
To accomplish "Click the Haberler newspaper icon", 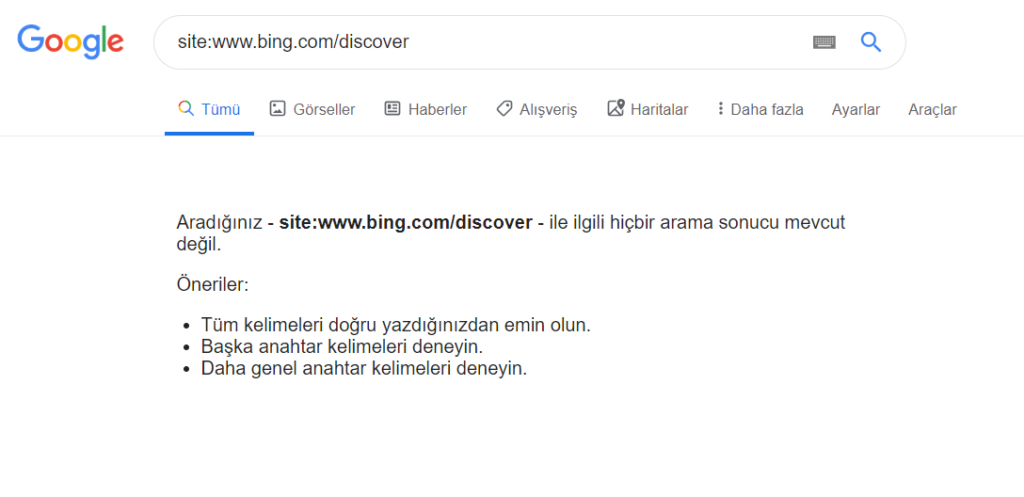I will coord(392,108).
